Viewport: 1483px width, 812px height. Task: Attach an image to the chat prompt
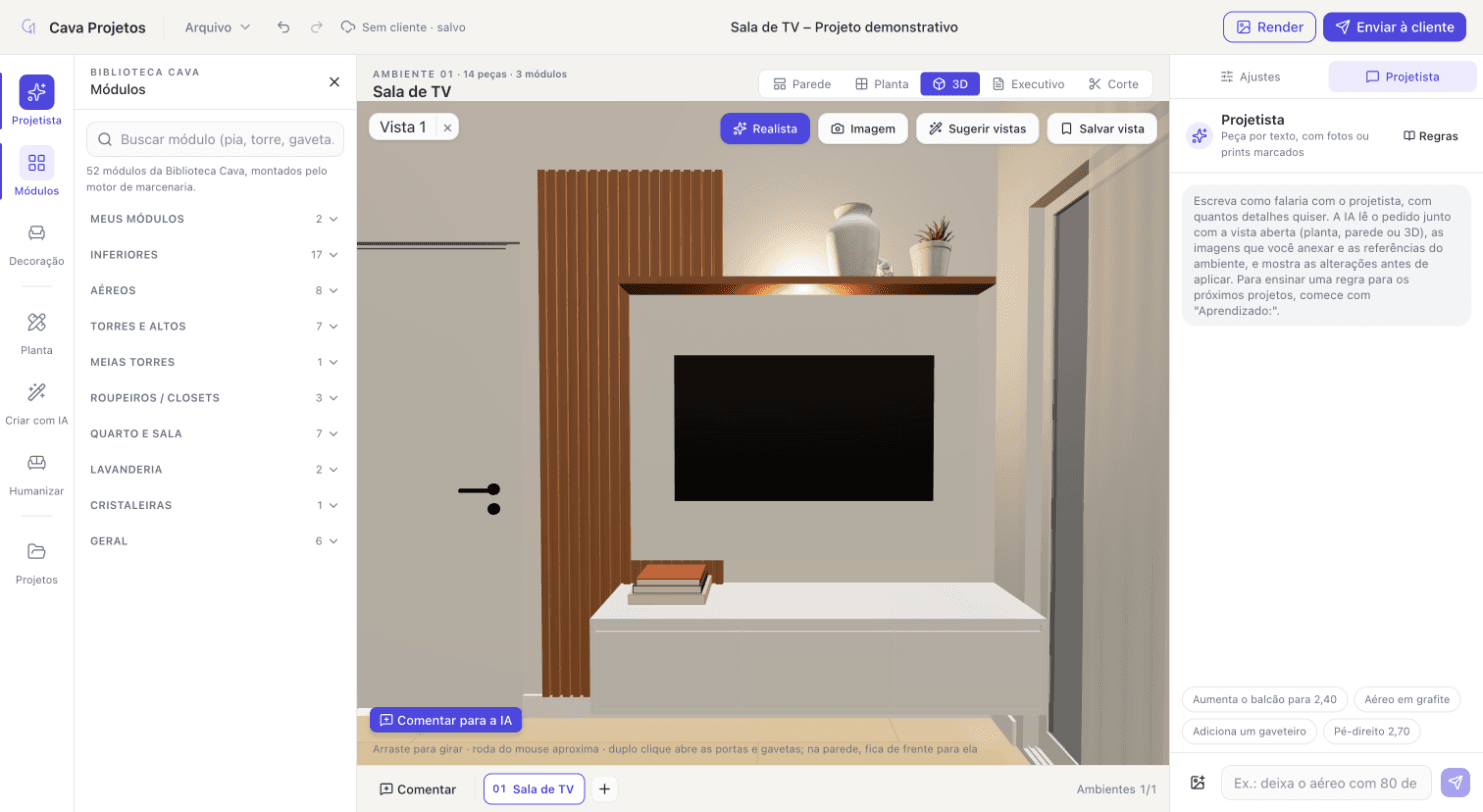(x=1198, y=782)
